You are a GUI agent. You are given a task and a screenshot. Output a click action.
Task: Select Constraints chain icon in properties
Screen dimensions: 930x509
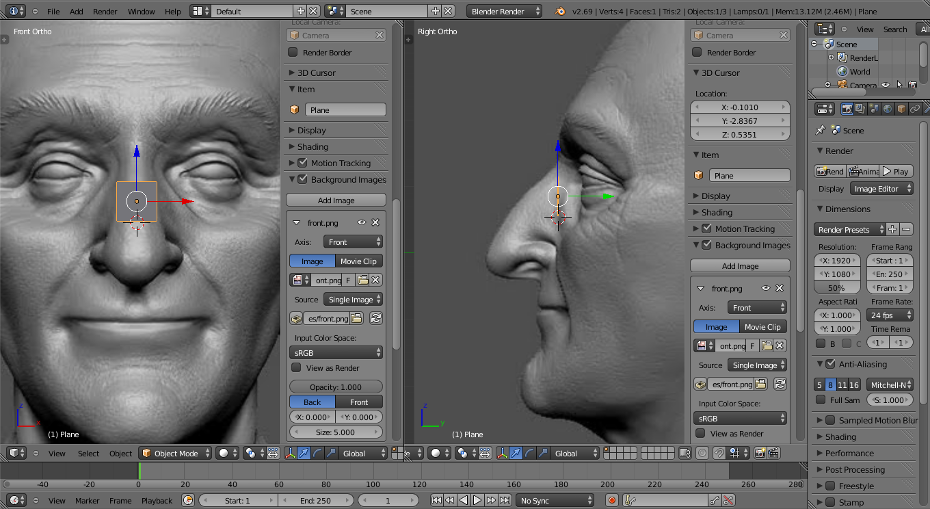(915, 109)
